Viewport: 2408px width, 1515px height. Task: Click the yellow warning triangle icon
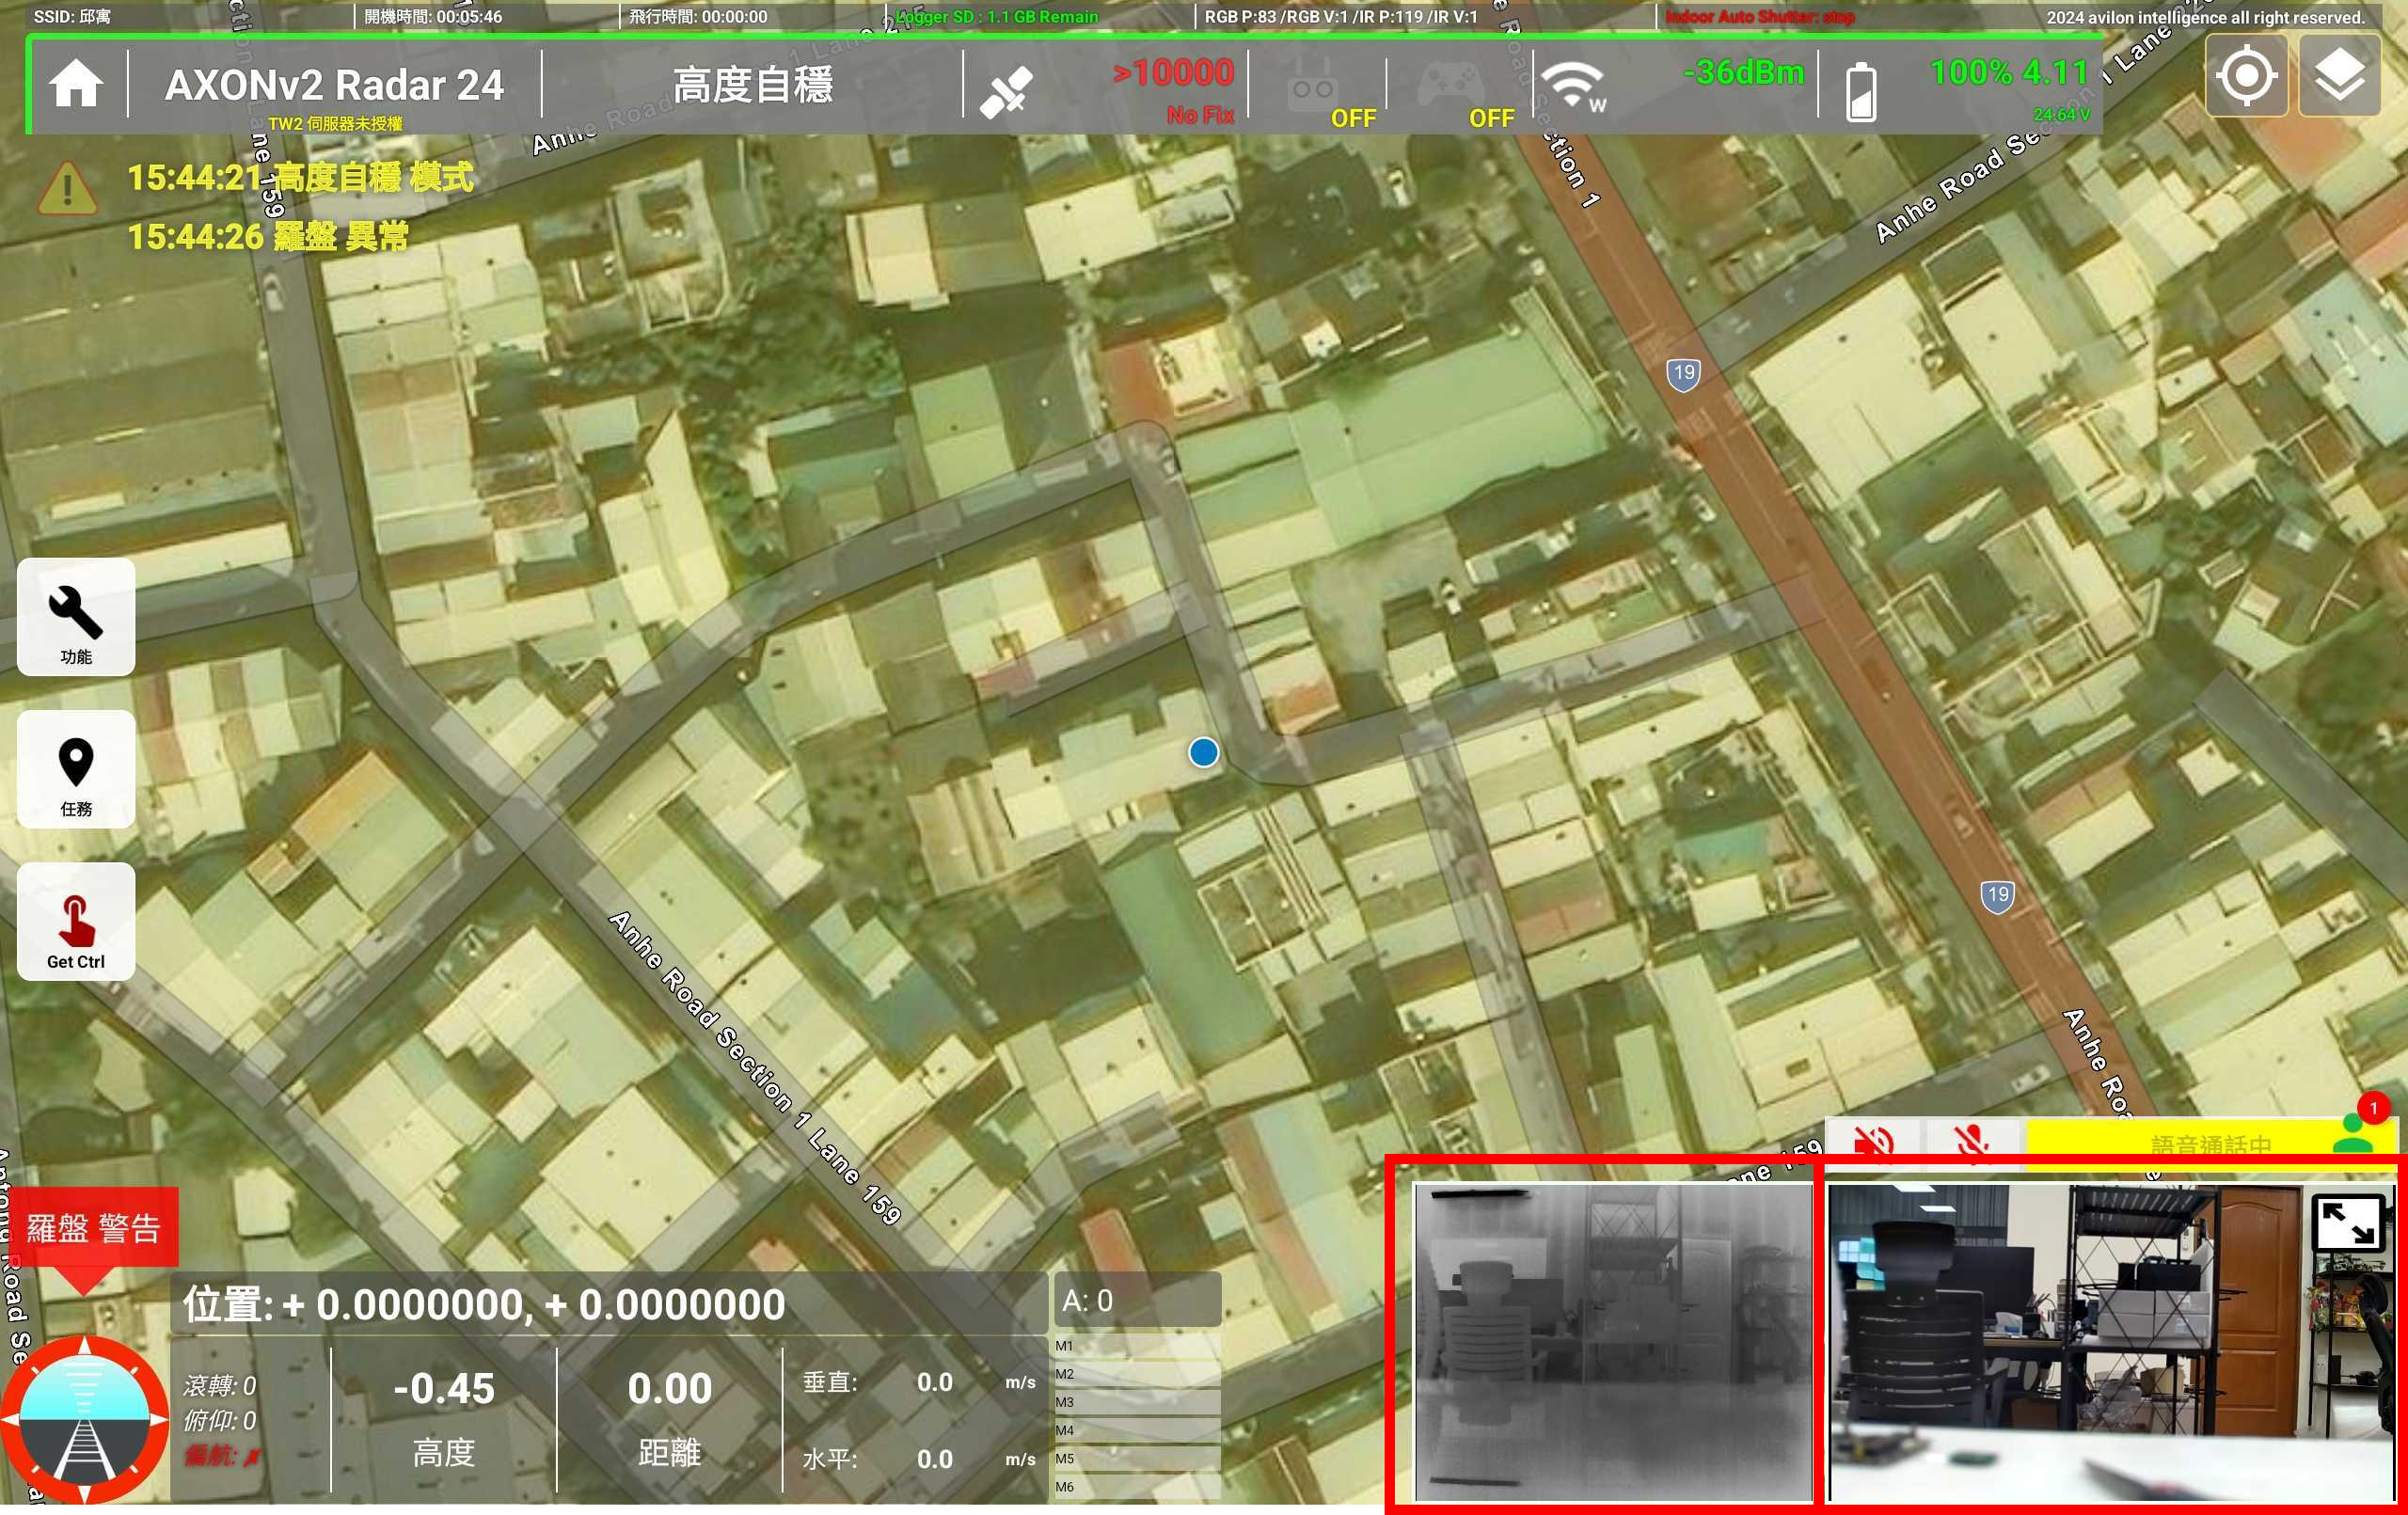tap(67, 188)
